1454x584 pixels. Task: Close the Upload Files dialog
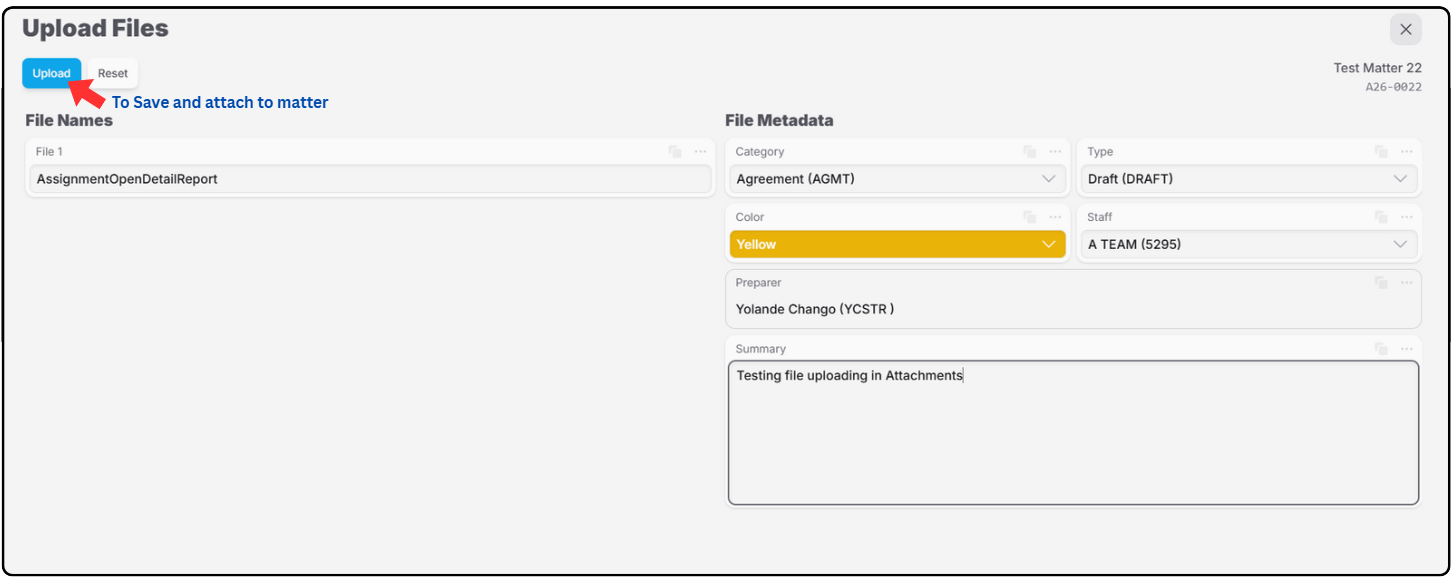click(1406, 29)
